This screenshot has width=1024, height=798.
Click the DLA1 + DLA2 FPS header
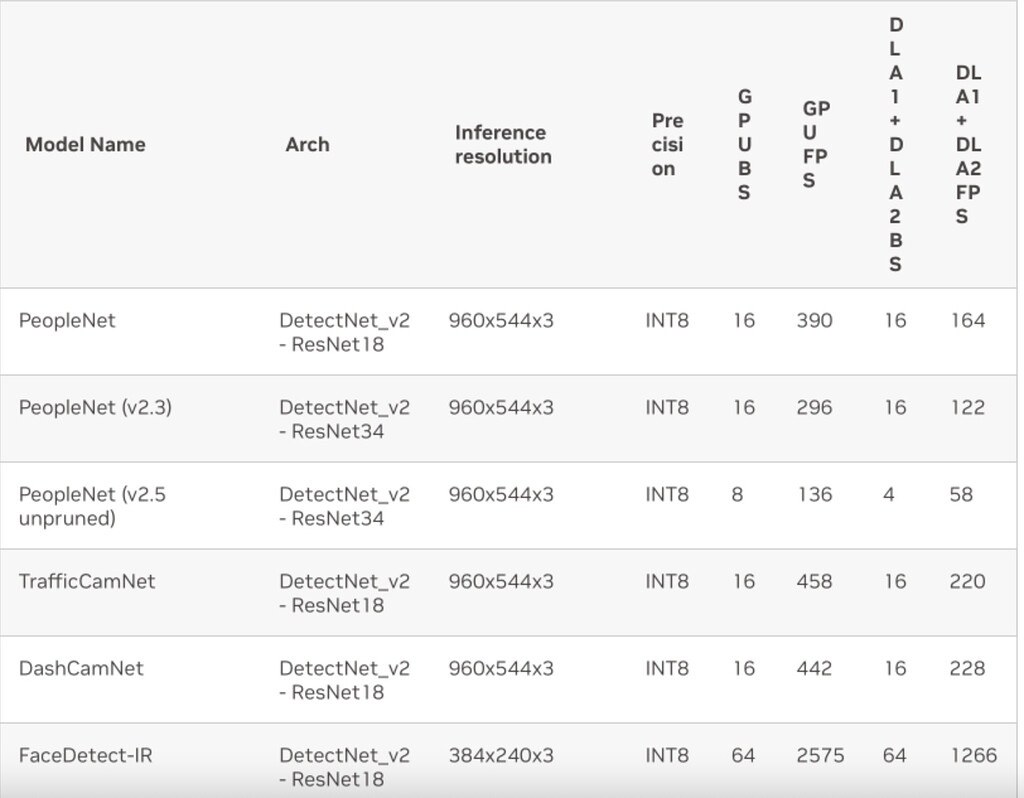point(968,144)
